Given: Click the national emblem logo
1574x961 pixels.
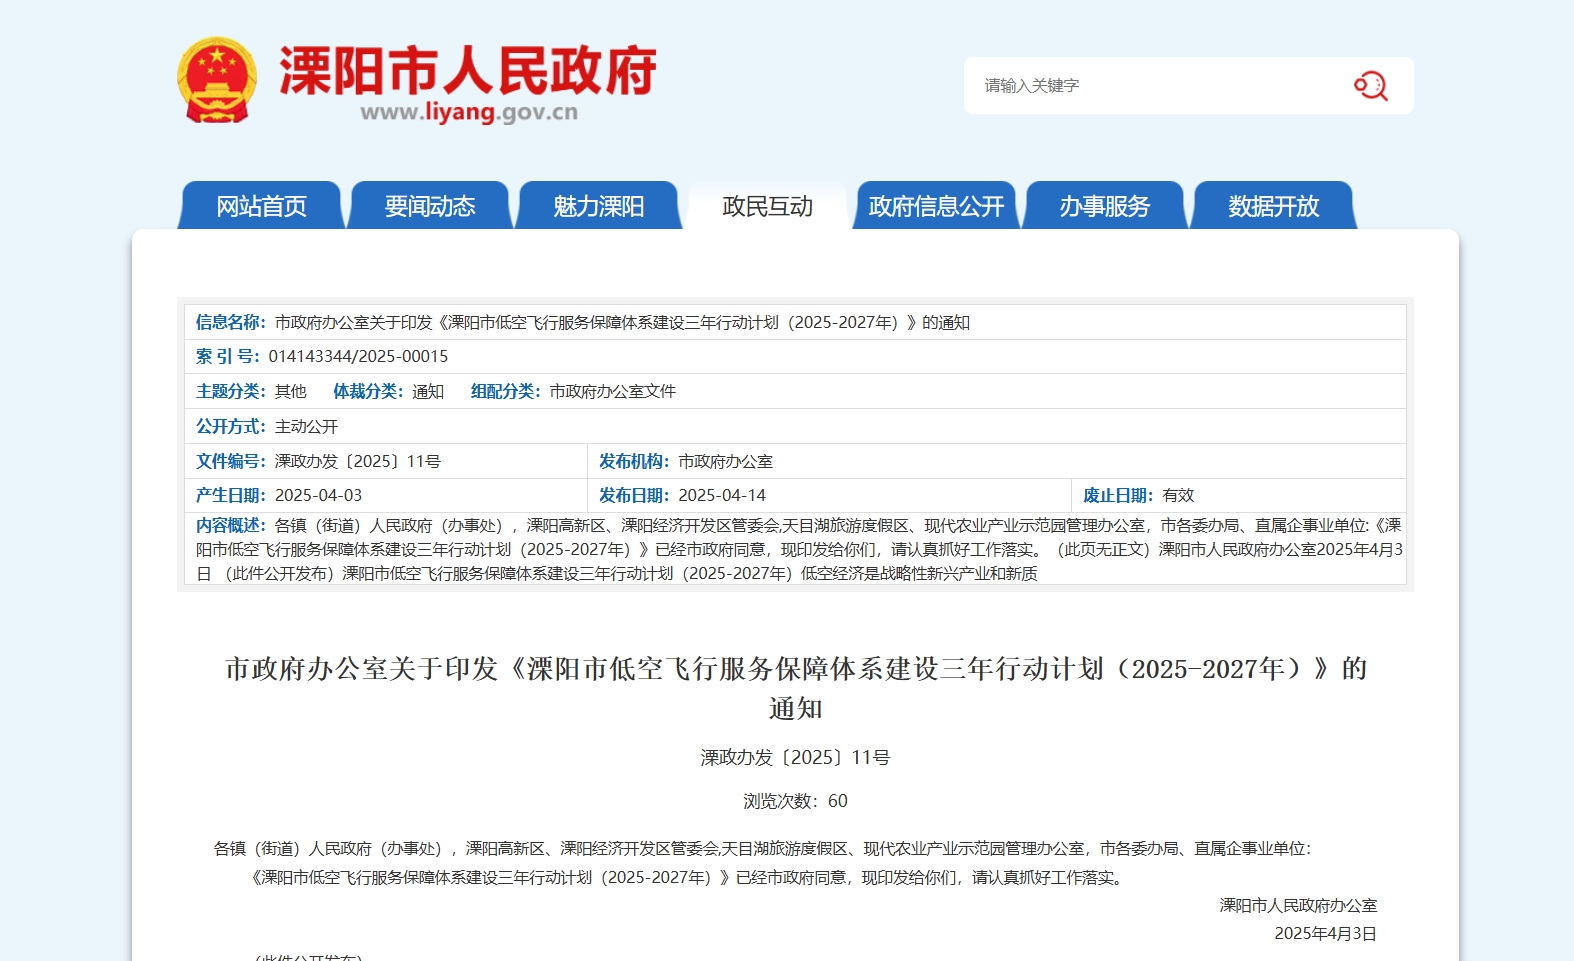Looking at the screenshot, I should click(217, 80).
